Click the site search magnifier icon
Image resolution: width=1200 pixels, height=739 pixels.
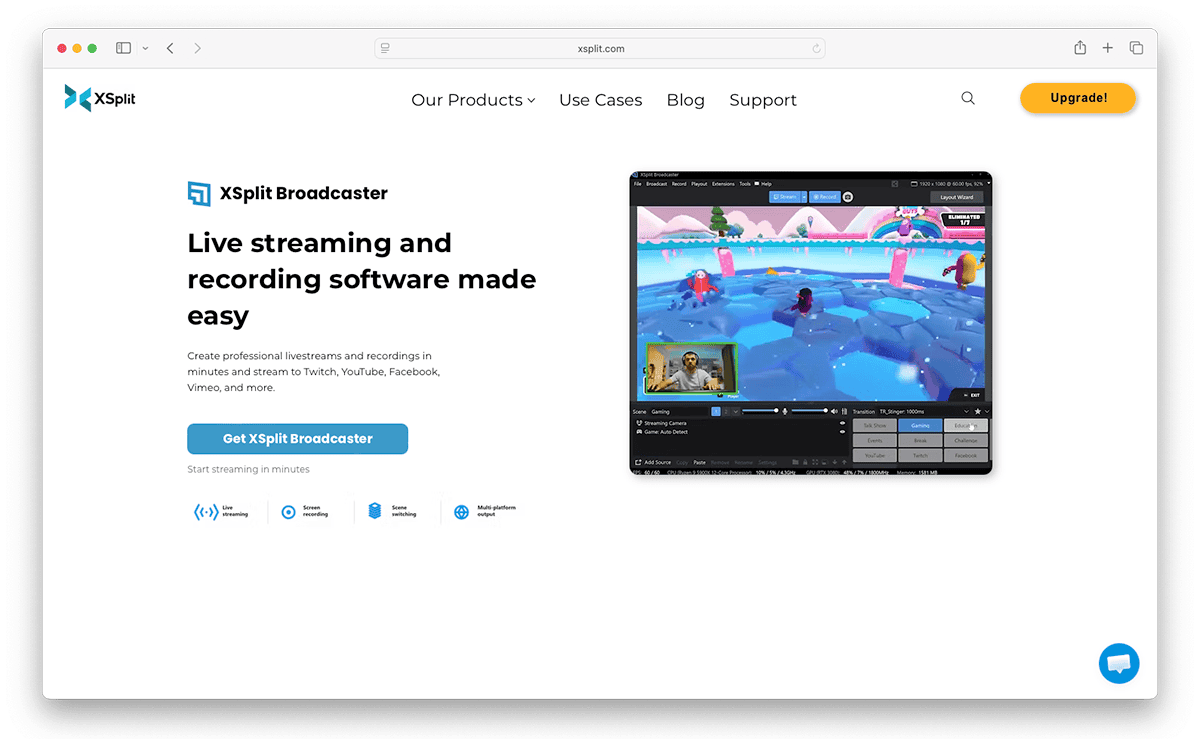968,98
